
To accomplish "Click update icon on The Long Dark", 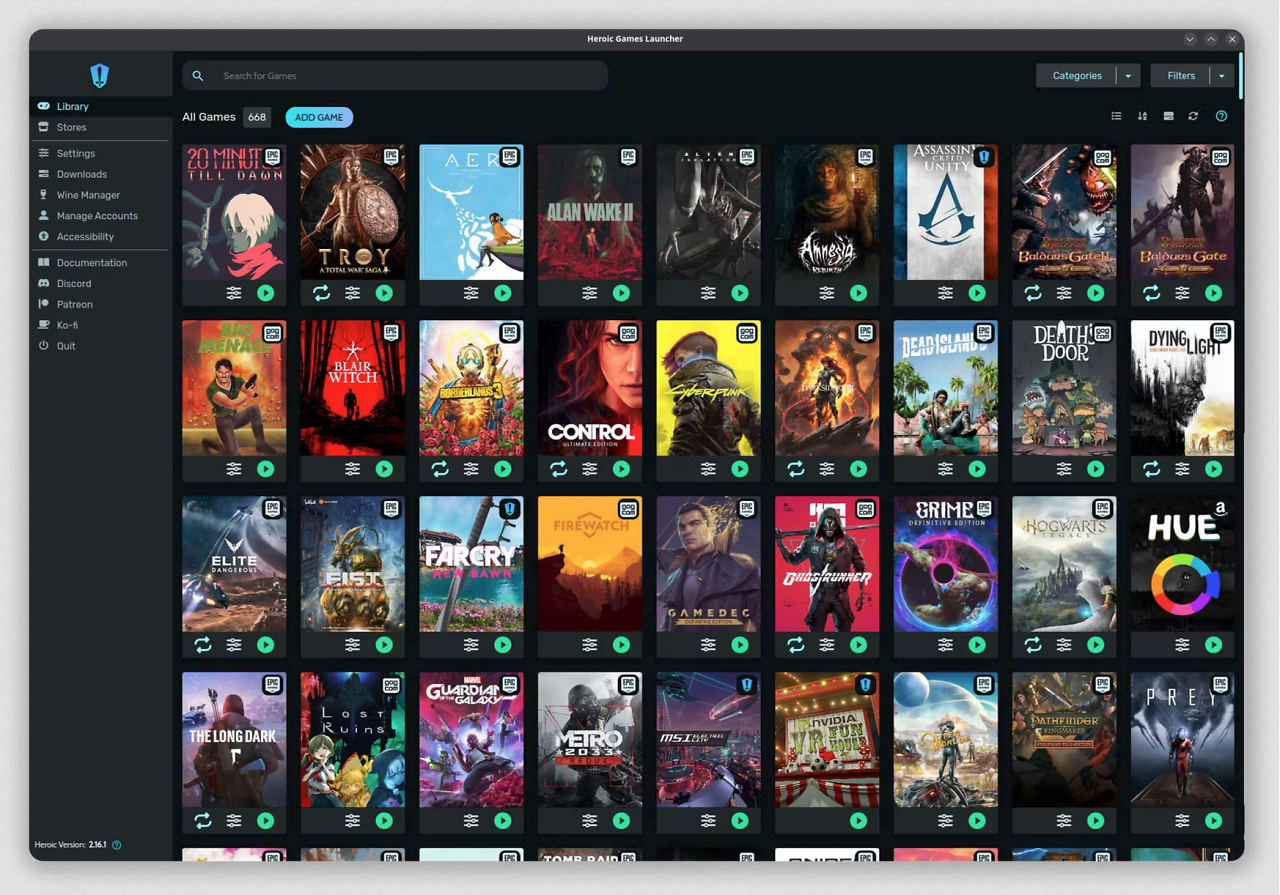I will click(203, 821).
